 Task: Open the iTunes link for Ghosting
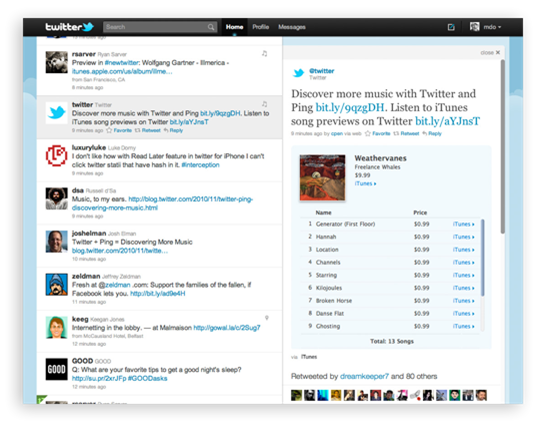coord(463,326)
